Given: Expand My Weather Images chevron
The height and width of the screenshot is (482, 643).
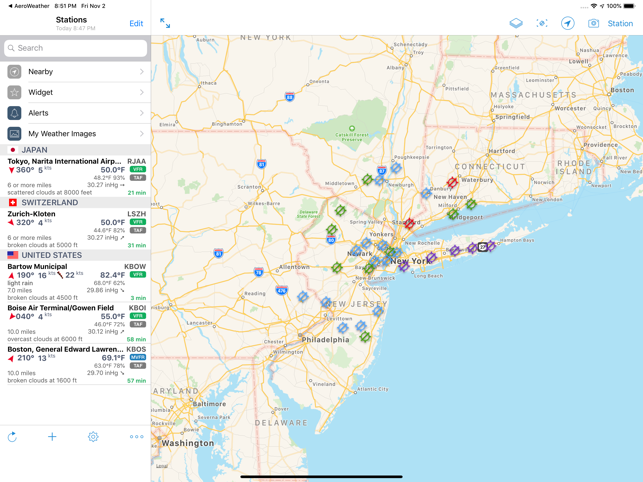Looking at the screenshot, I should click(141, 134).
